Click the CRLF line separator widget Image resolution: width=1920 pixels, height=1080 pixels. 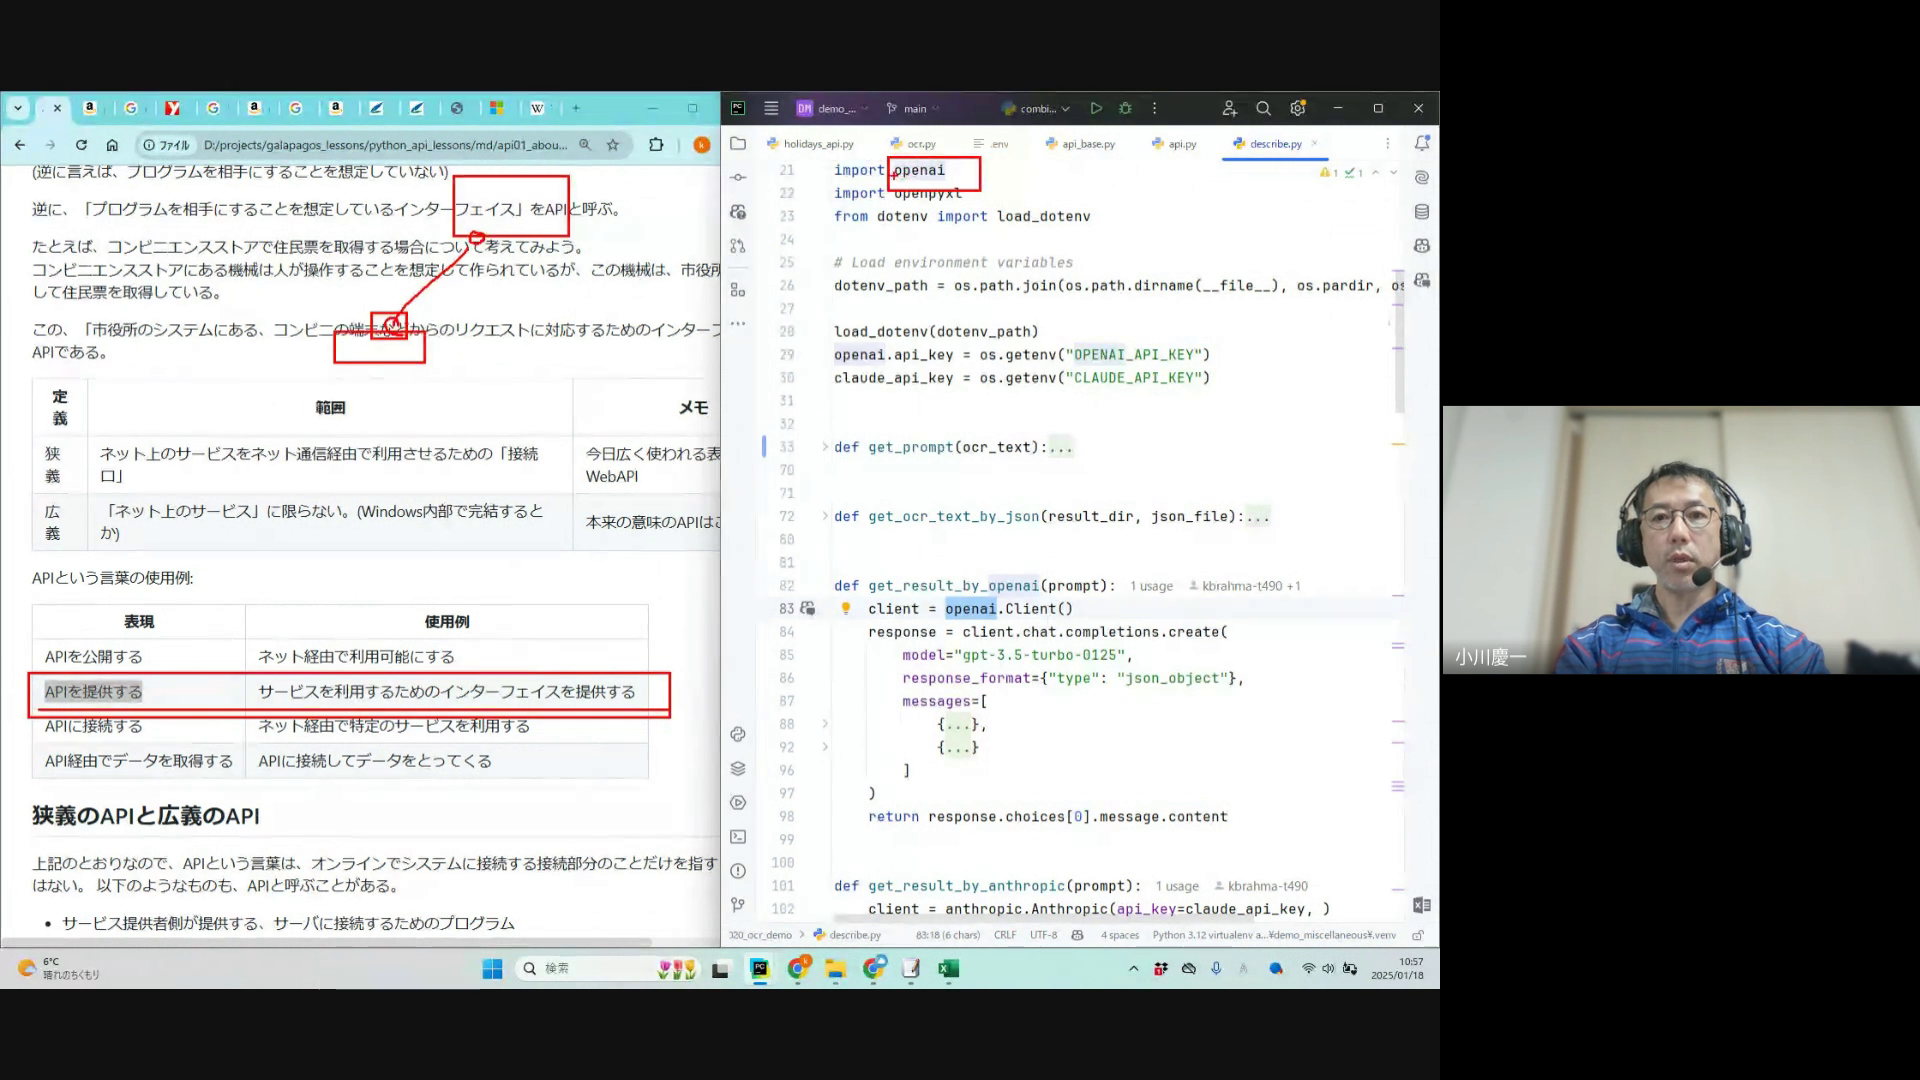(x=1005, y=935)
